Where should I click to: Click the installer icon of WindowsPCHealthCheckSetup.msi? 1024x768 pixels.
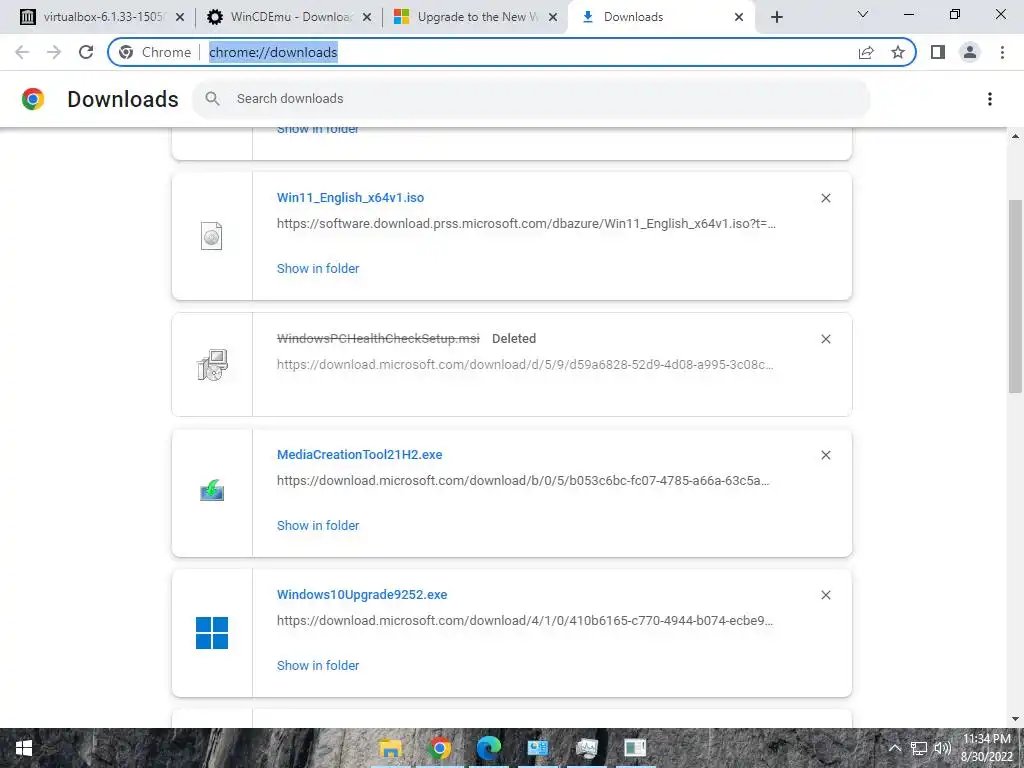click(x=212, y=365)
